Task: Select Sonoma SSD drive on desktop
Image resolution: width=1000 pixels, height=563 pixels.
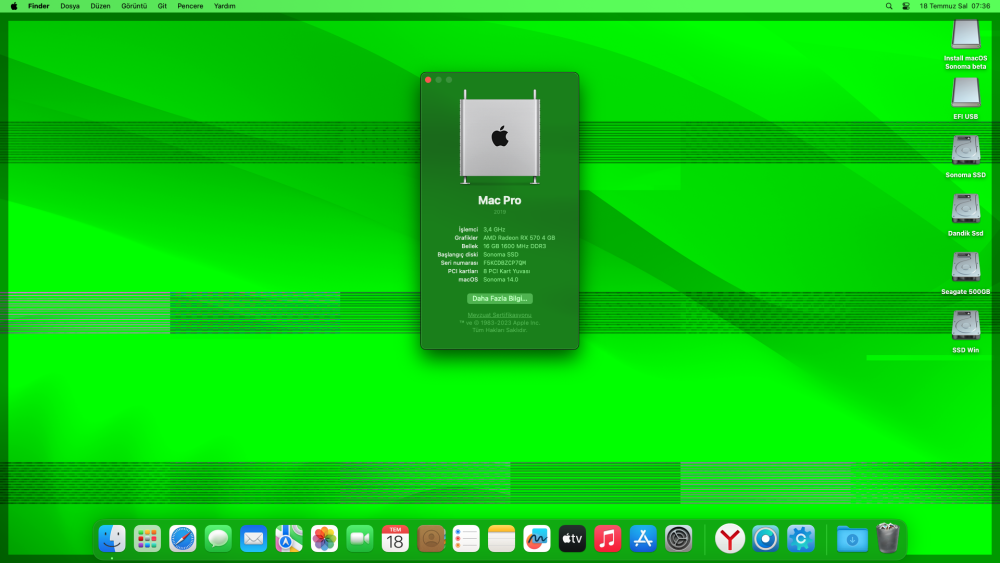Action: (x=966, y=156)
